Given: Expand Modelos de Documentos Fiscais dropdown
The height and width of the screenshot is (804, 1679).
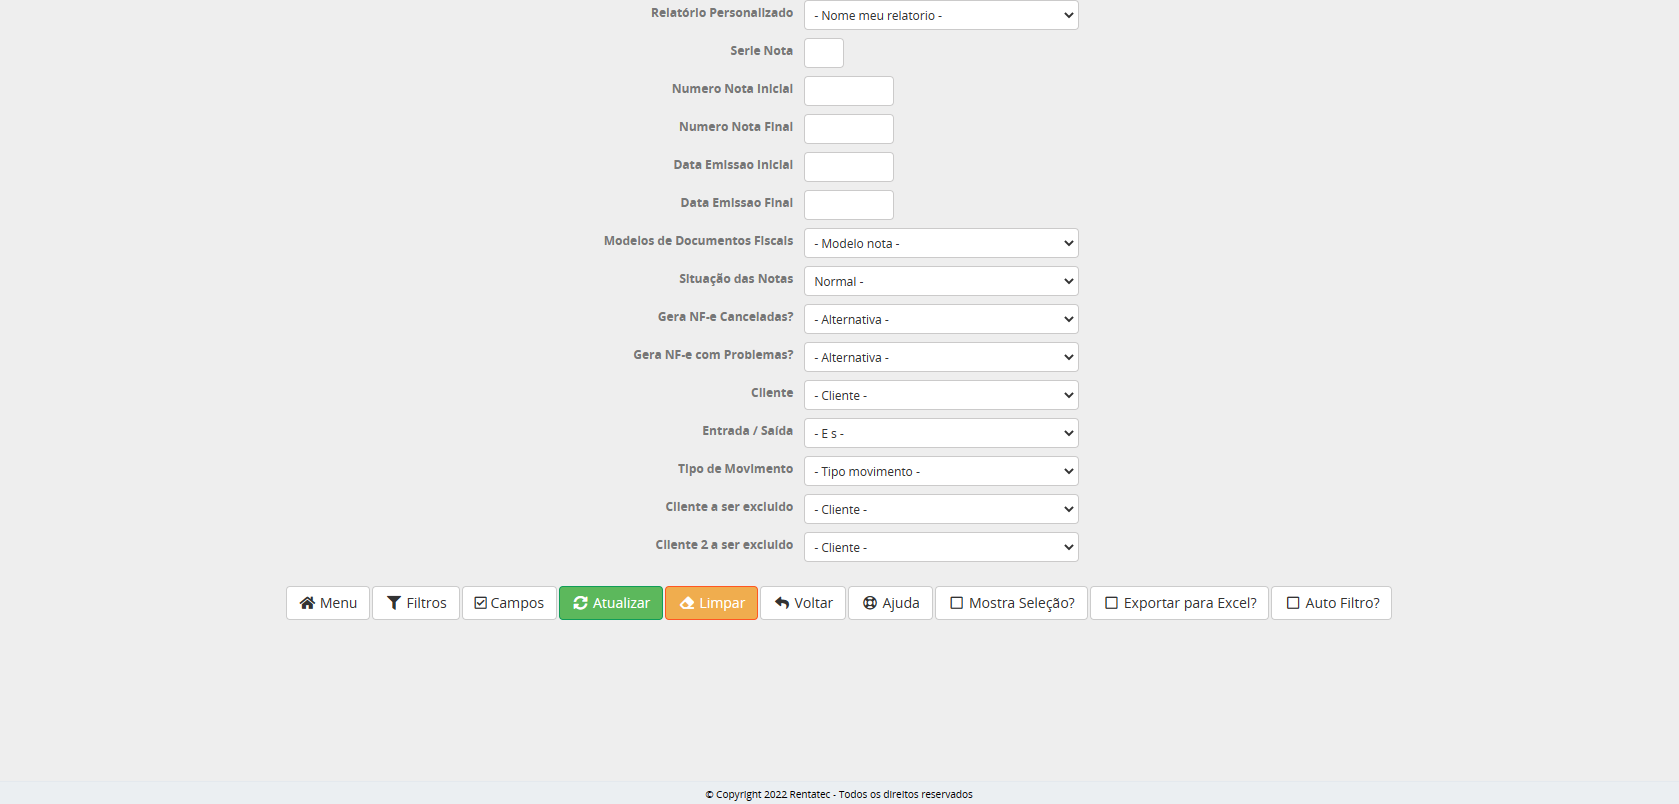Looking at the screenshot, I should (x=940, y=244).
